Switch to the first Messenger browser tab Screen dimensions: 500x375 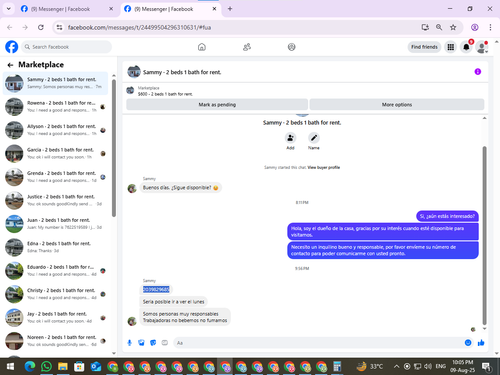coord(67,9)
